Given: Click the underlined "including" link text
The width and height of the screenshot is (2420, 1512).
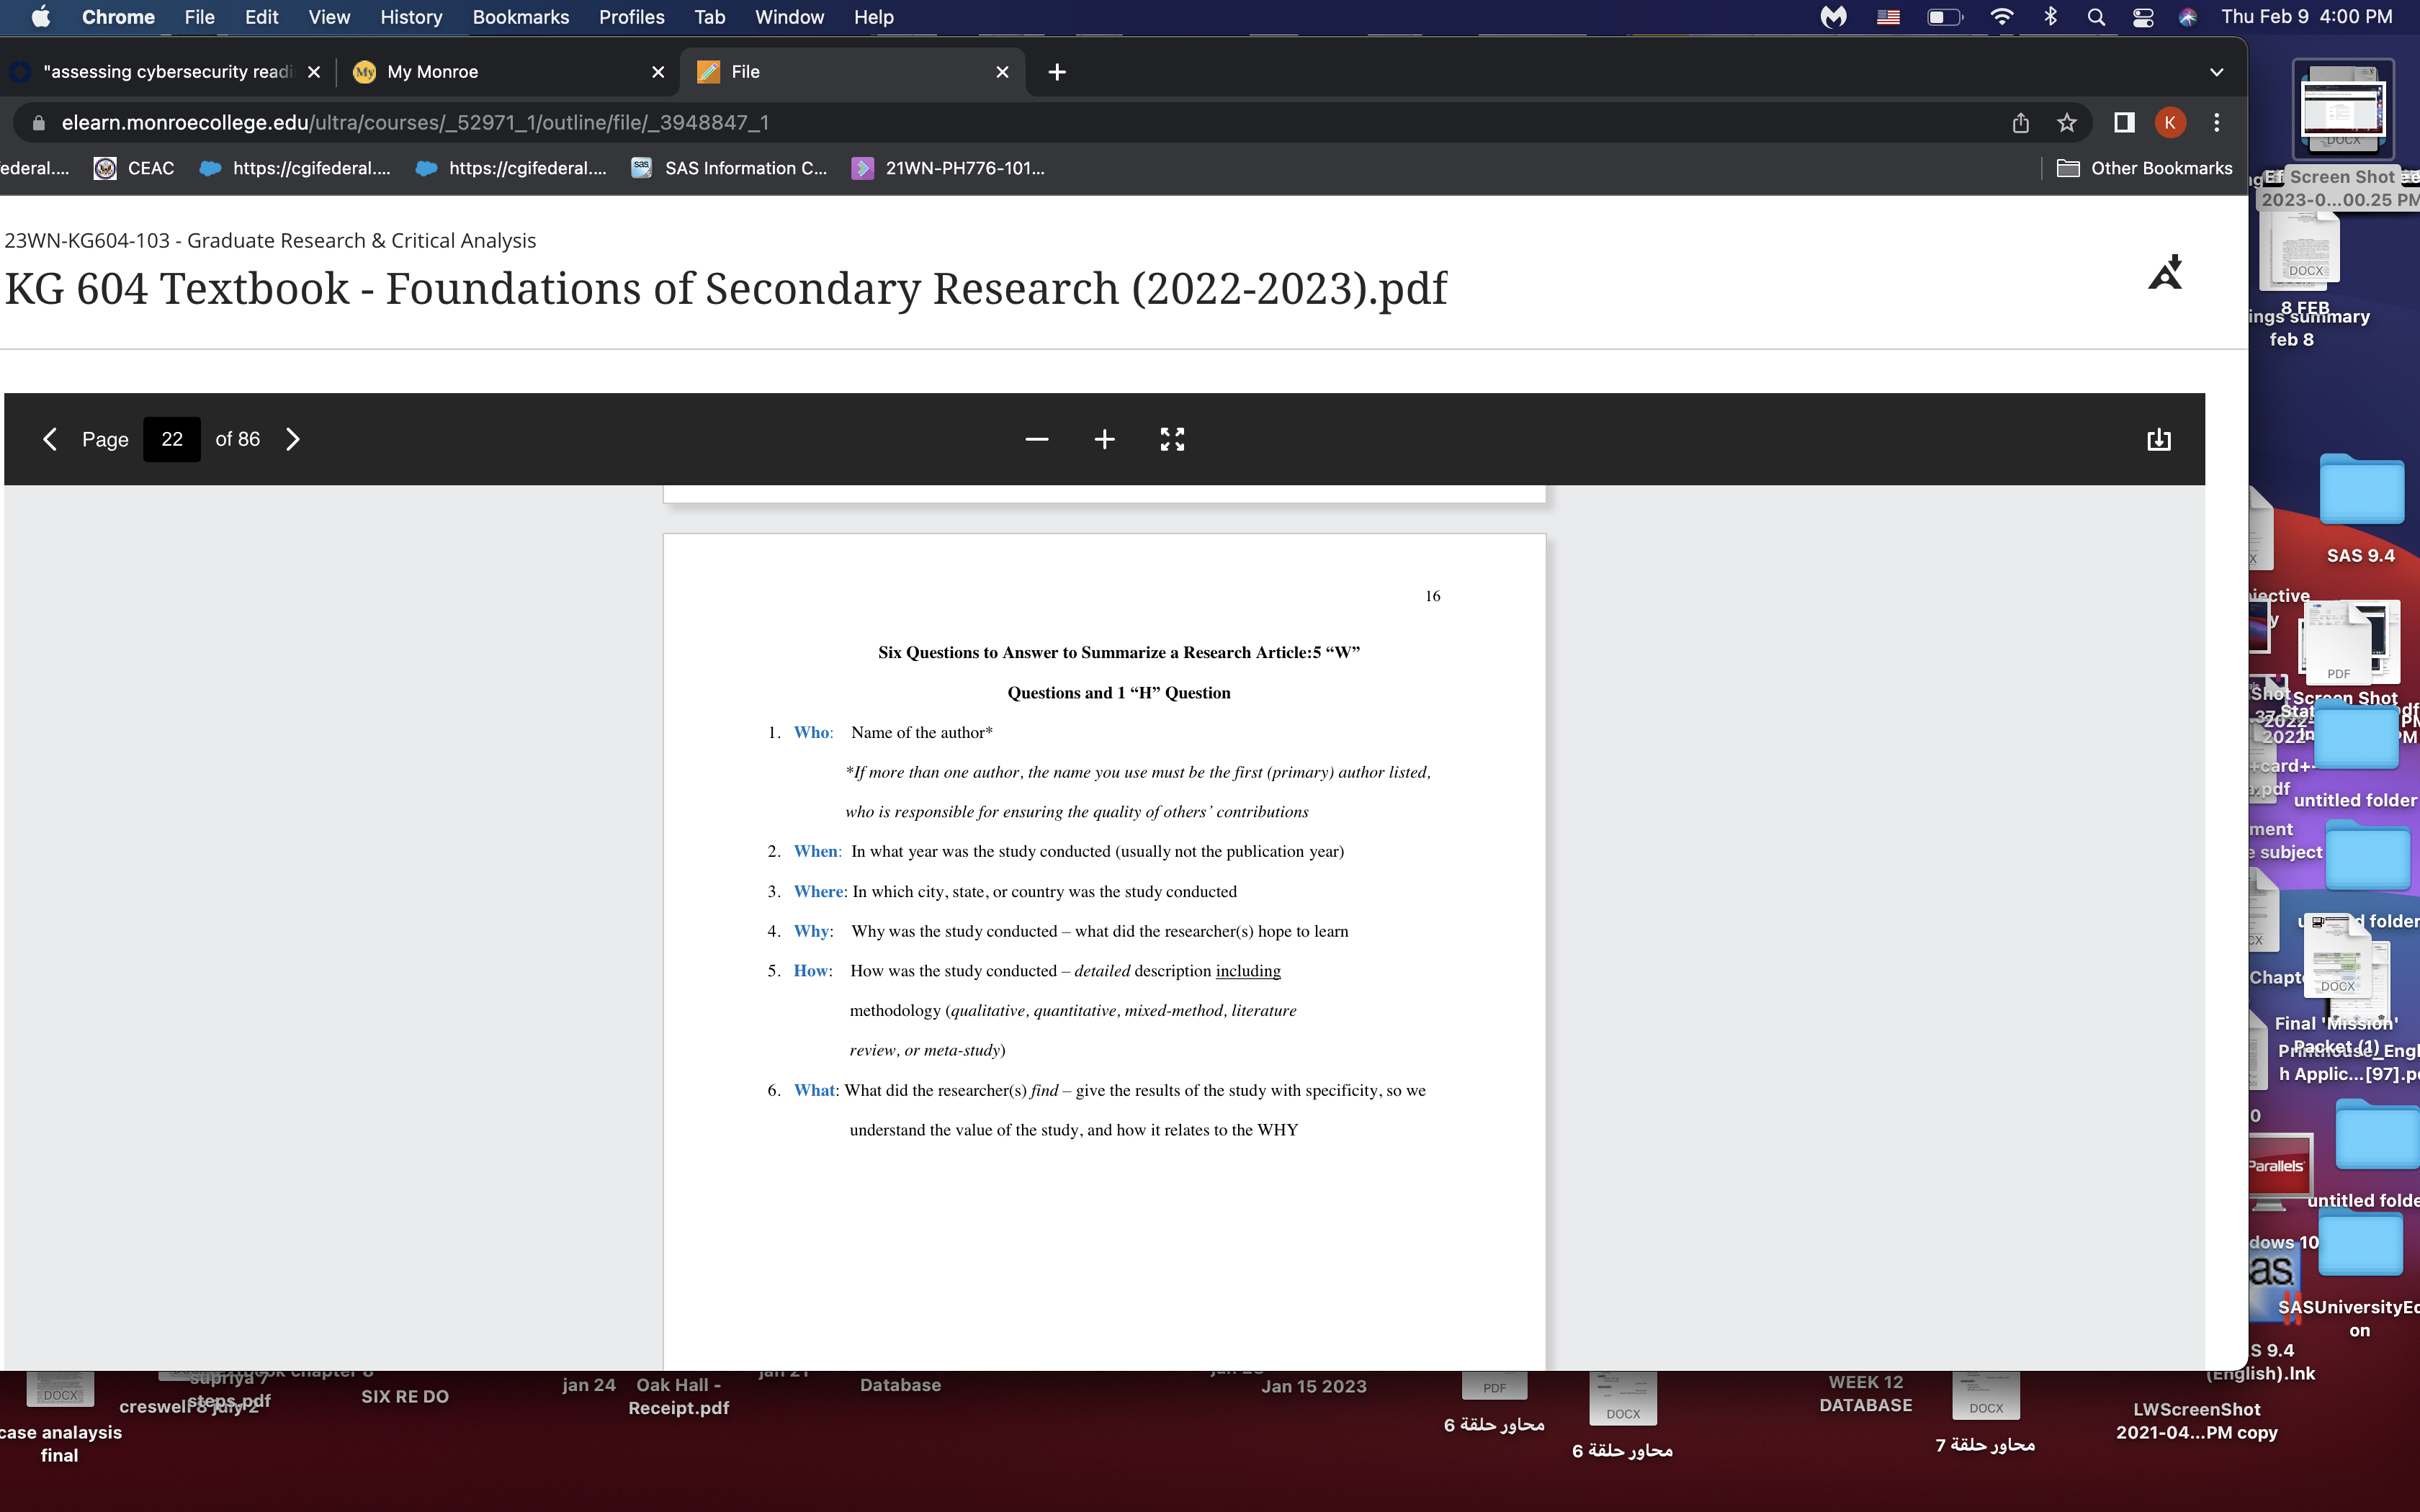Looking at the screenshot, I should [1247, 971].
